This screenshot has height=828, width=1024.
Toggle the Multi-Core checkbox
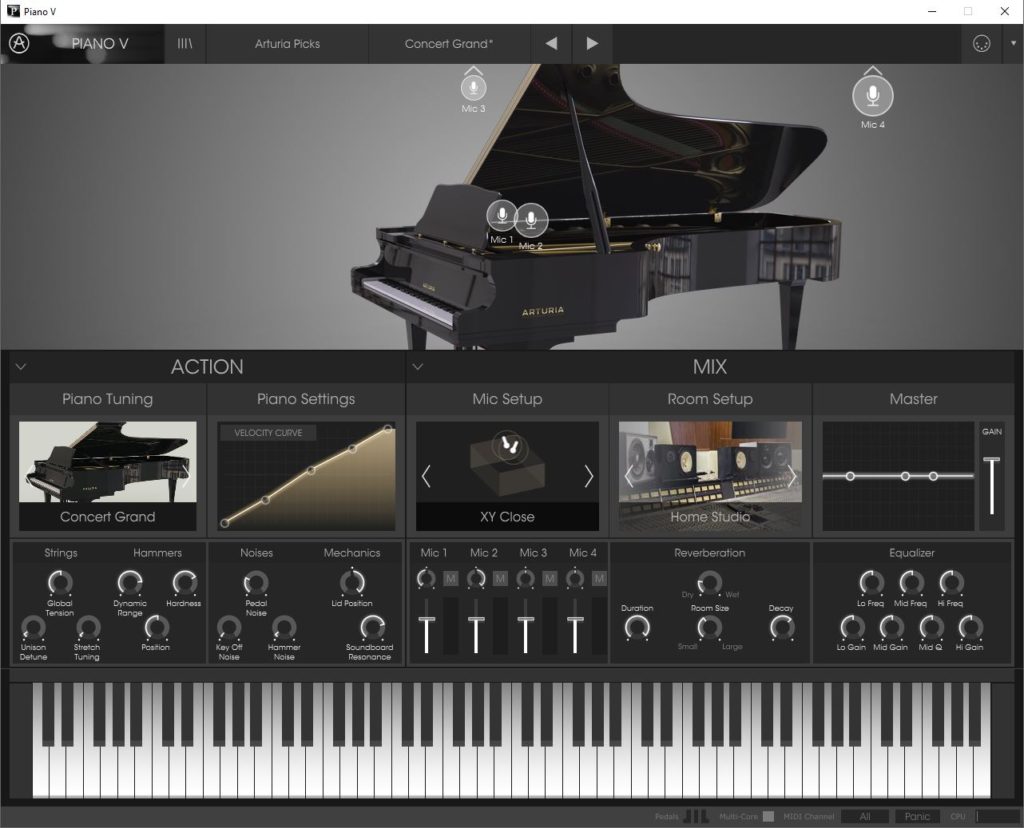[769, 816]
